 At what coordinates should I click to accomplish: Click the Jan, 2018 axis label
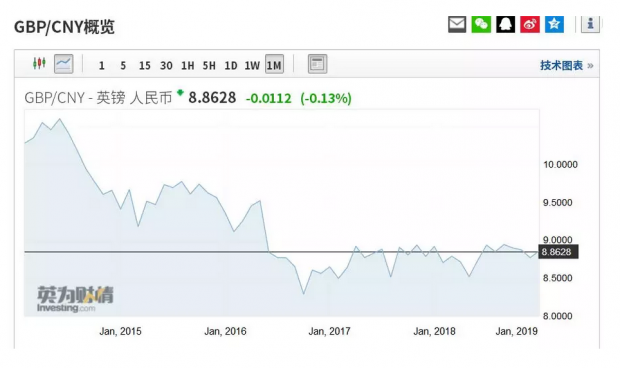point(434,331)
